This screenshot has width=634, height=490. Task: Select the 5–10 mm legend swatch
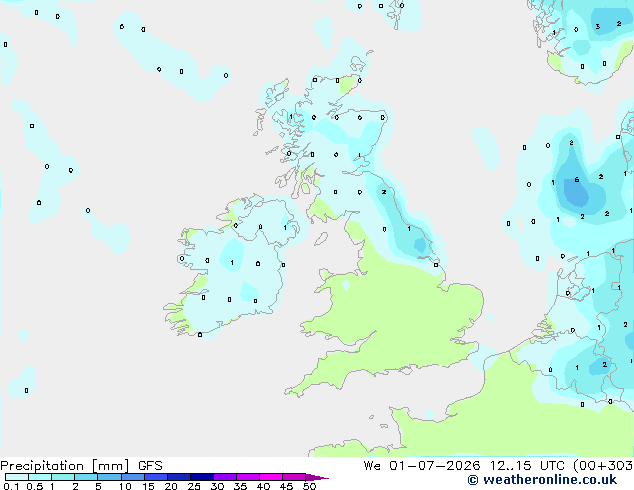point(109,477)
